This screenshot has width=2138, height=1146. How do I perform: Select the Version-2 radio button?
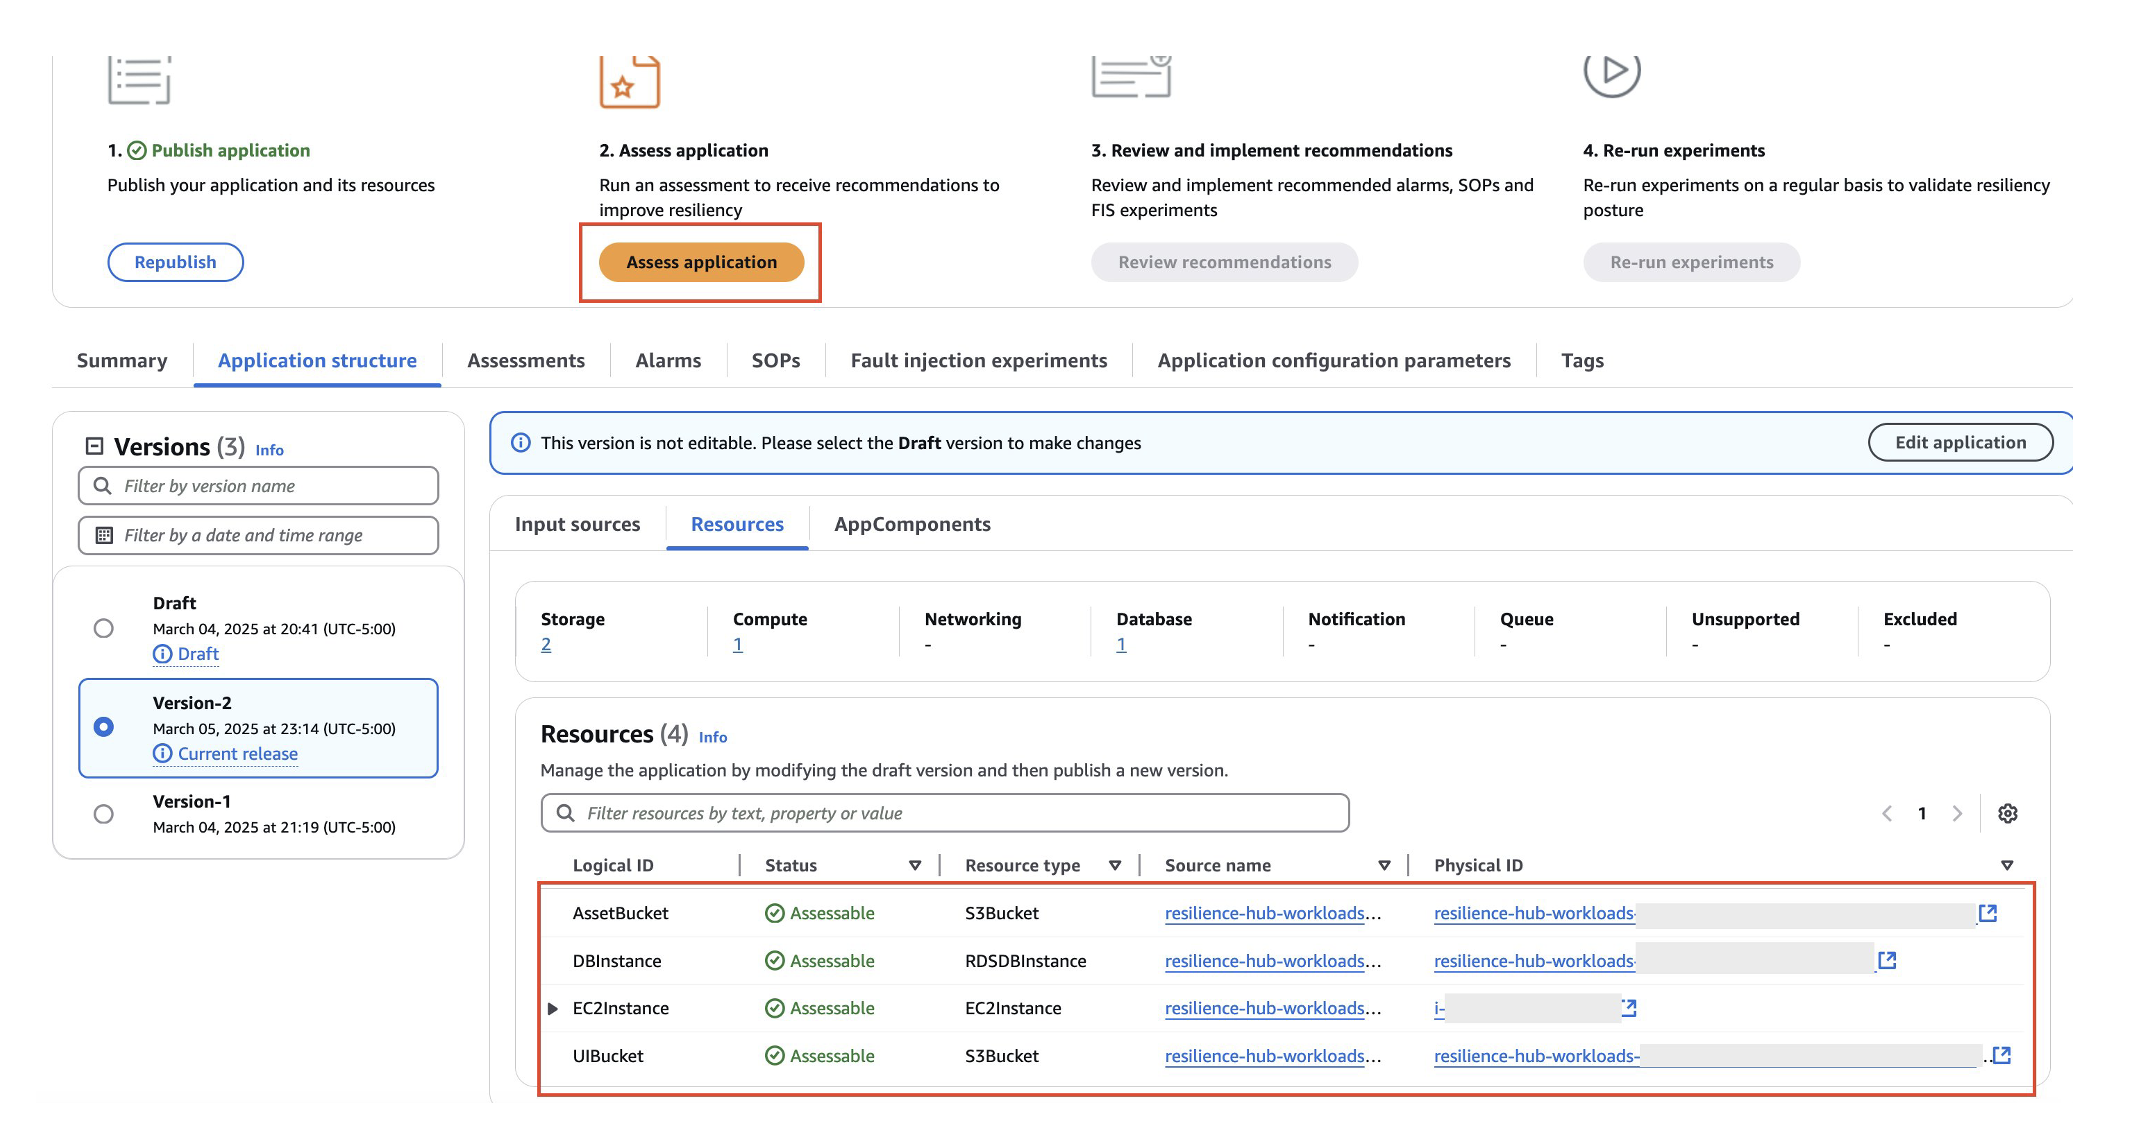tap(104, 728)
